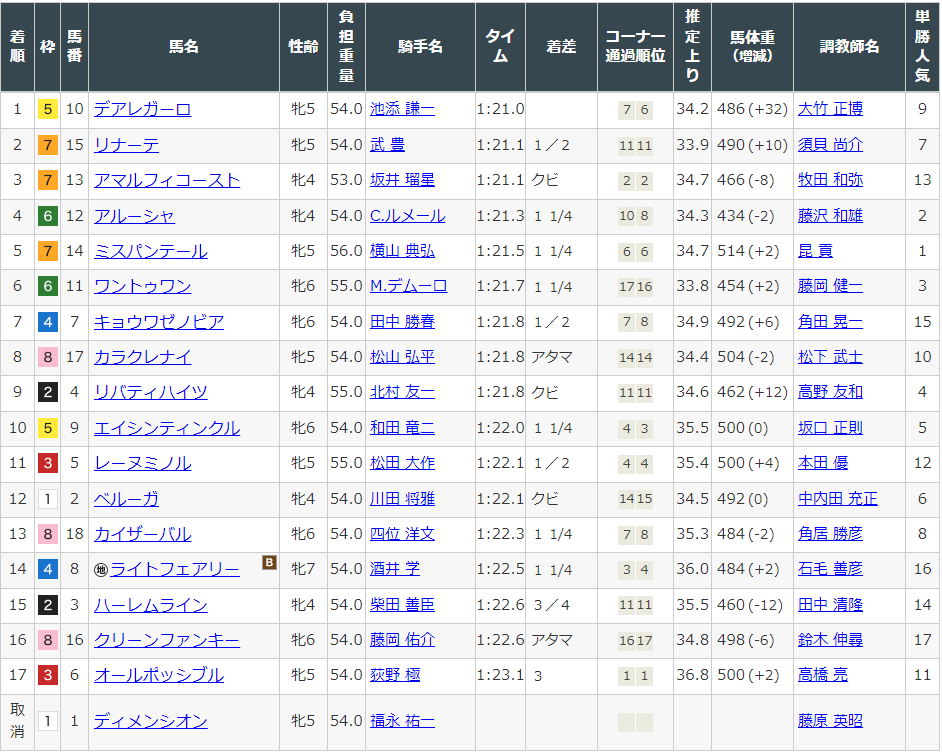Click red frame 3 badge in レーヌミノル row

tap(47, 463)
